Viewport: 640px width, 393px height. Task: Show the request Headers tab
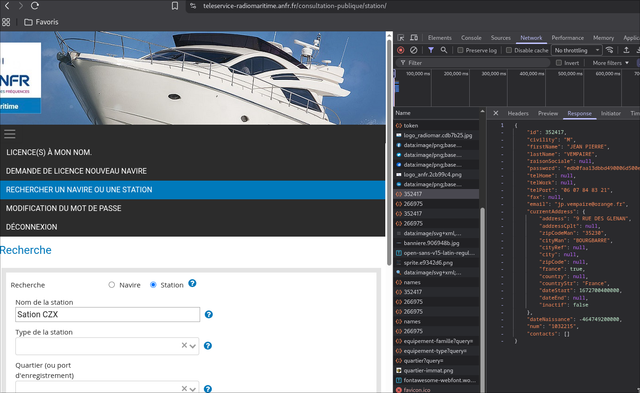(x=518, y=113)
